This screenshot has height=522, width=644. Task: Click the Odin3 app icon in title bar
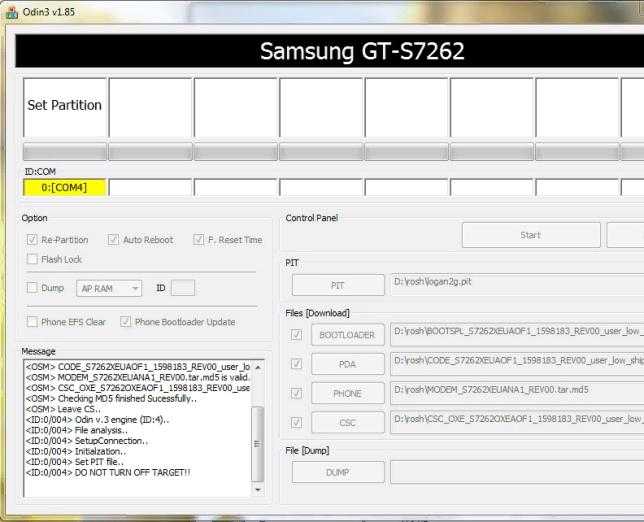click(x=12, y=12)
